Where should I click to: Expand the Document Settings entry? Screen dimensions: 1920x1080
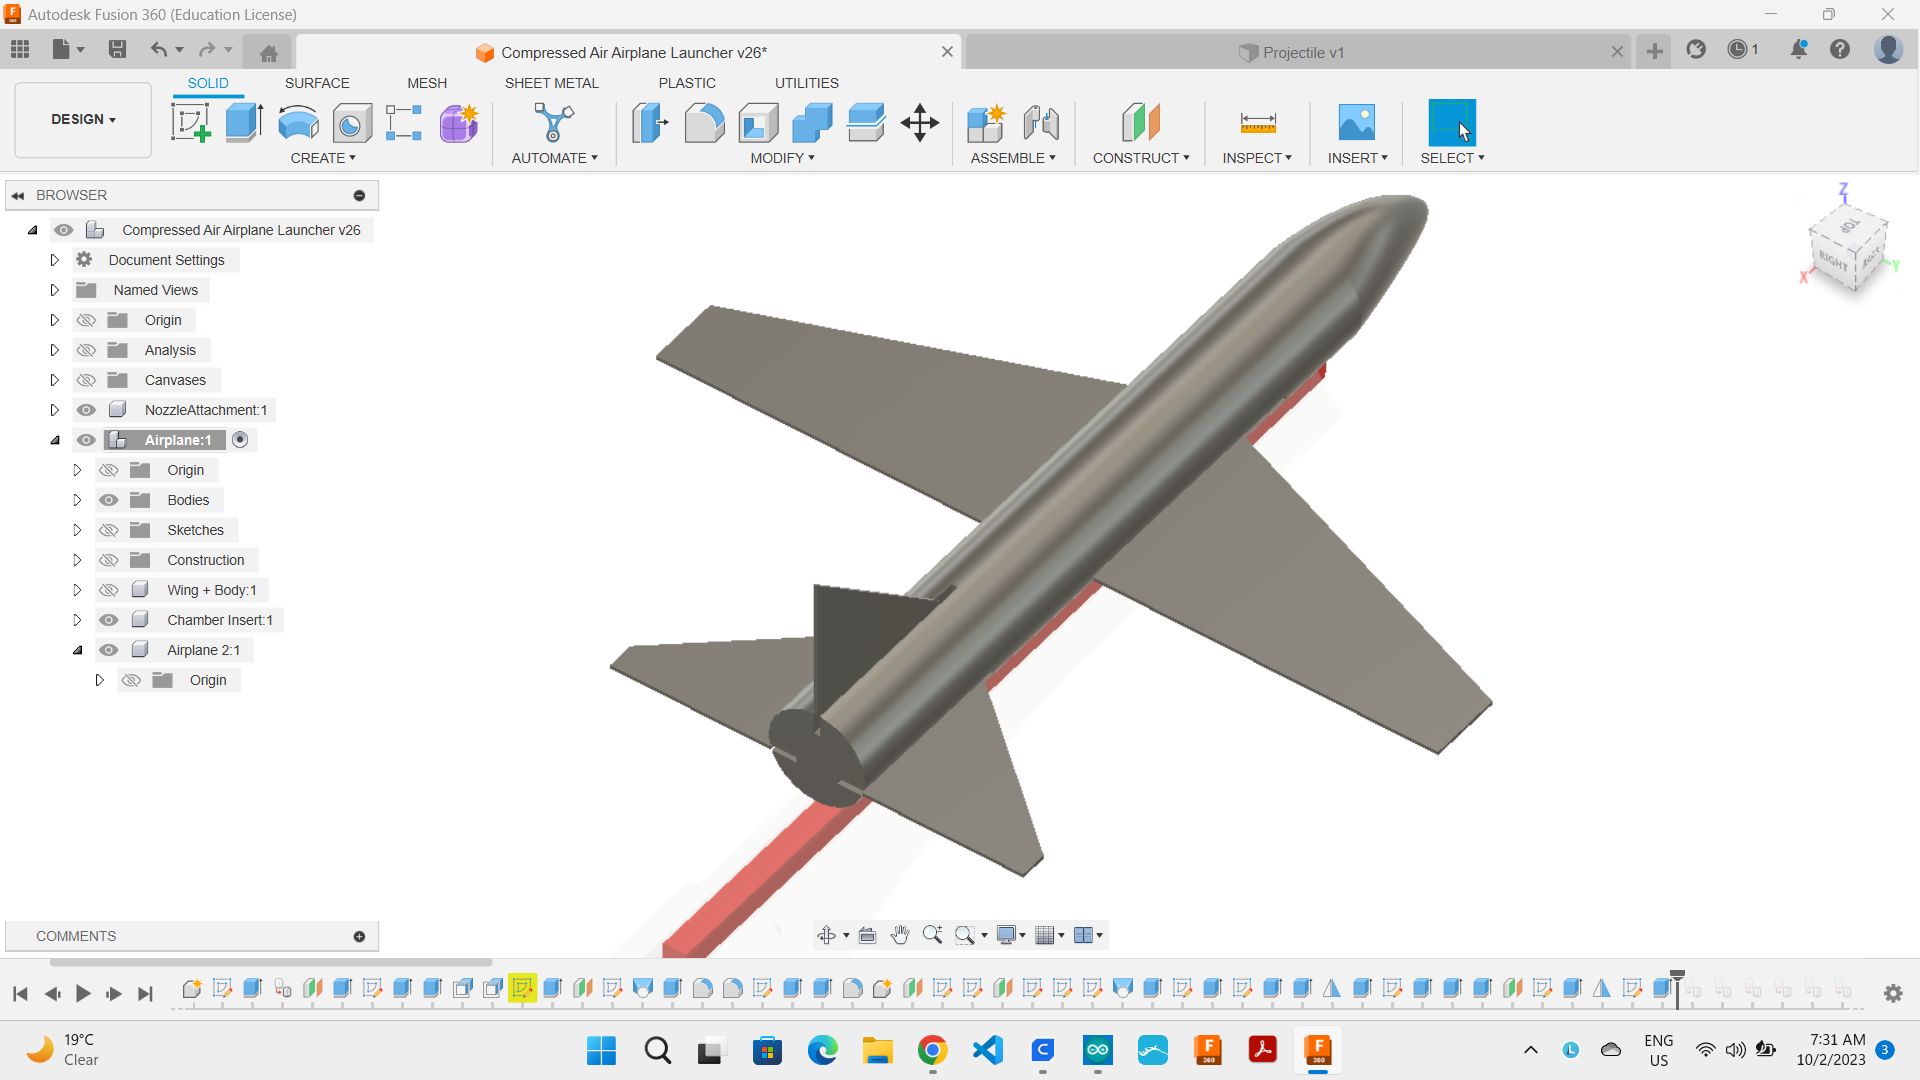pos(55,260)
